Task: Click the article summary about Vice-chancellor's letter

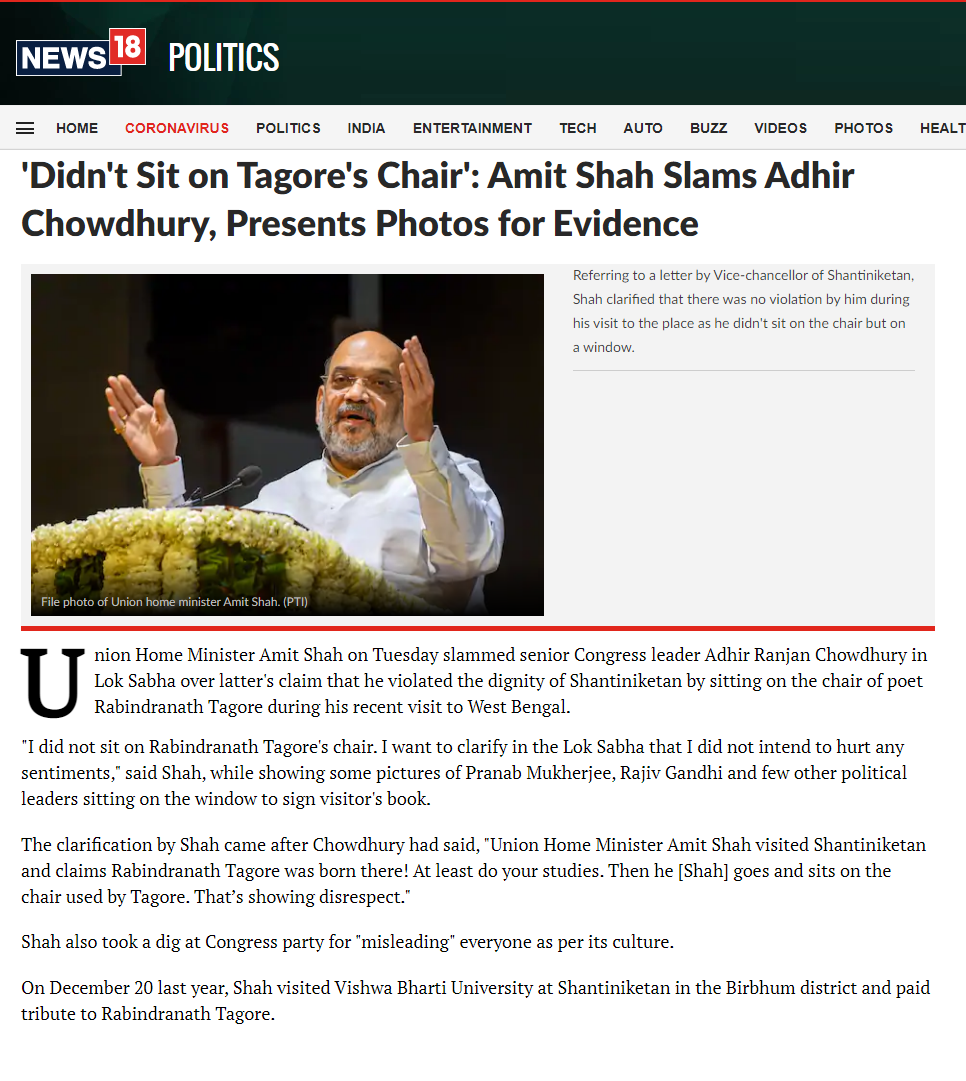Action: click(743, 311)
